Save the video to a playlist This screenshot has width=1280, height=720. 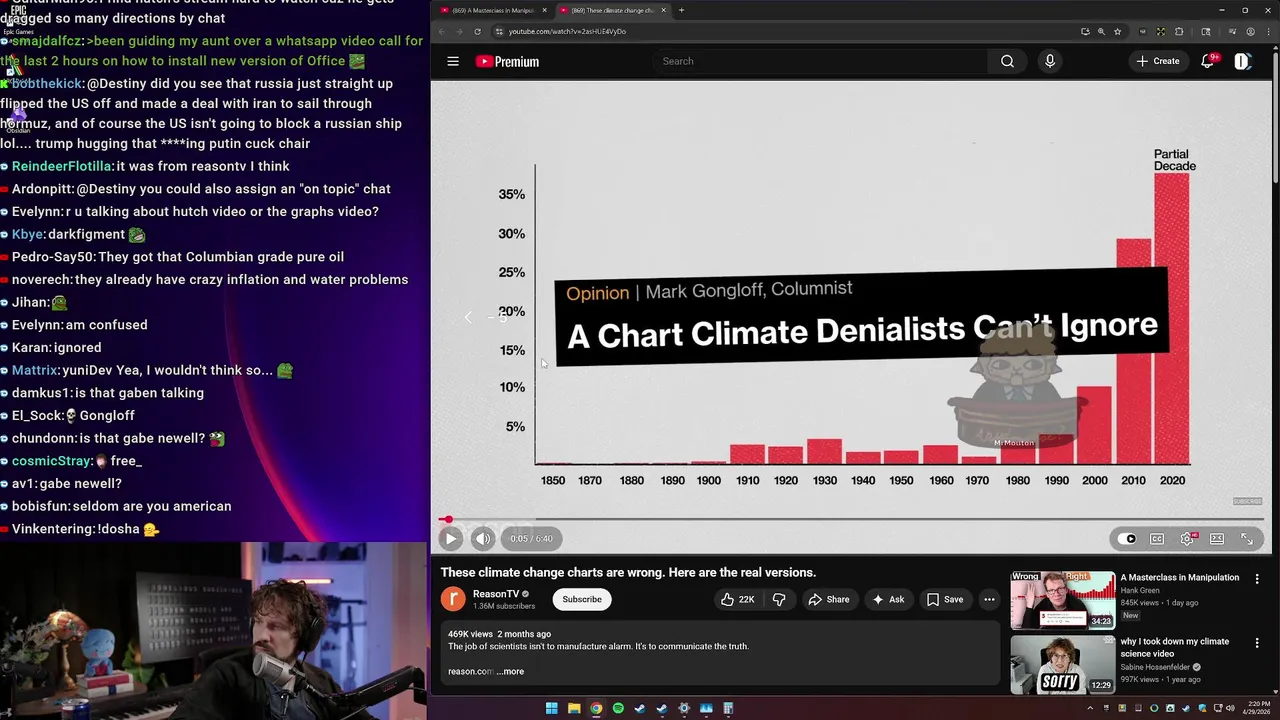point(944,599)
